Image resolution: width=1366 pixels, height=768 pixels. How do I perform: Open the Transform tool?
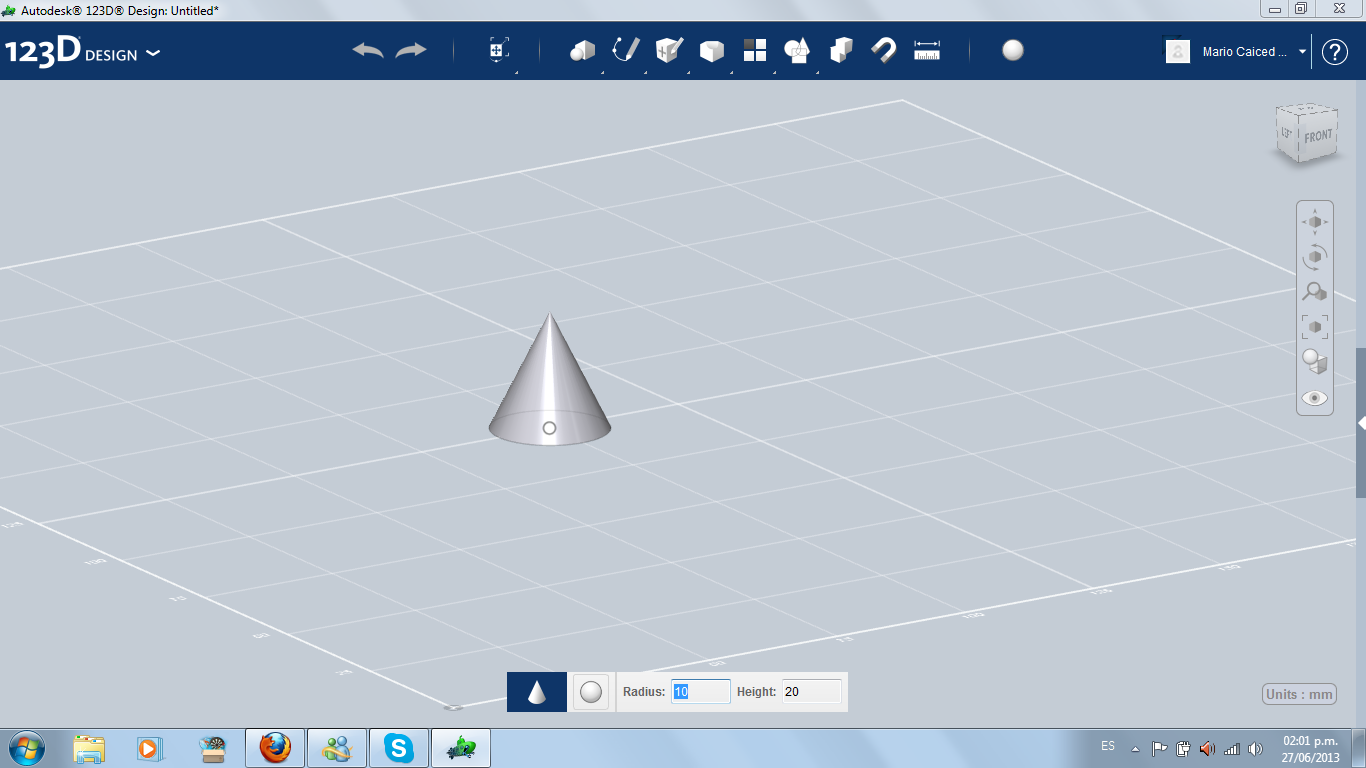499,51
